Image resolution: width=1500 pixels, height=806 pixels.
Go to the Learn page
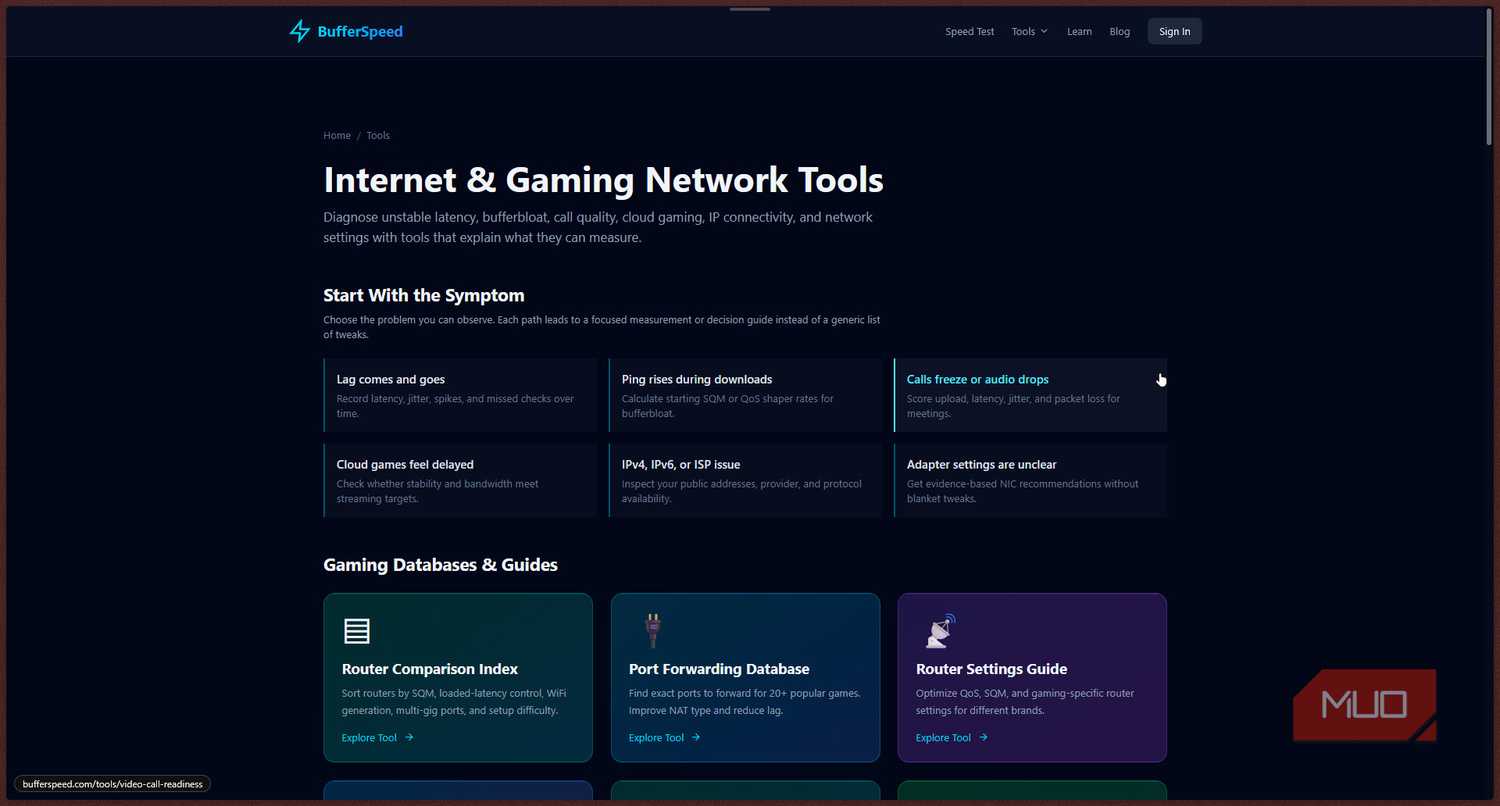click(x=1079, y=31)
